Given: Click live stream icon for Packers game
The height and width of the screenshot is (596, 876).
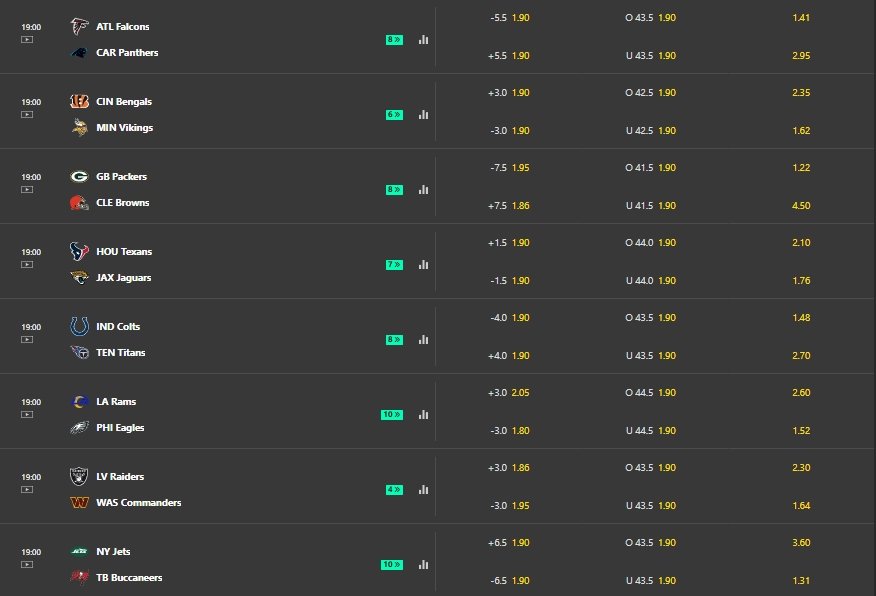Looking at the screenshot, I should pyautogui.click(x=27, y=189).
